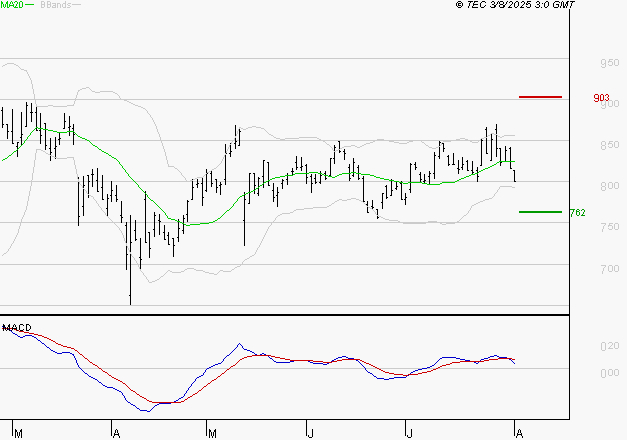627x440 pixels.
Task: Click the red 903 resistance value
Action: [601, 98]
